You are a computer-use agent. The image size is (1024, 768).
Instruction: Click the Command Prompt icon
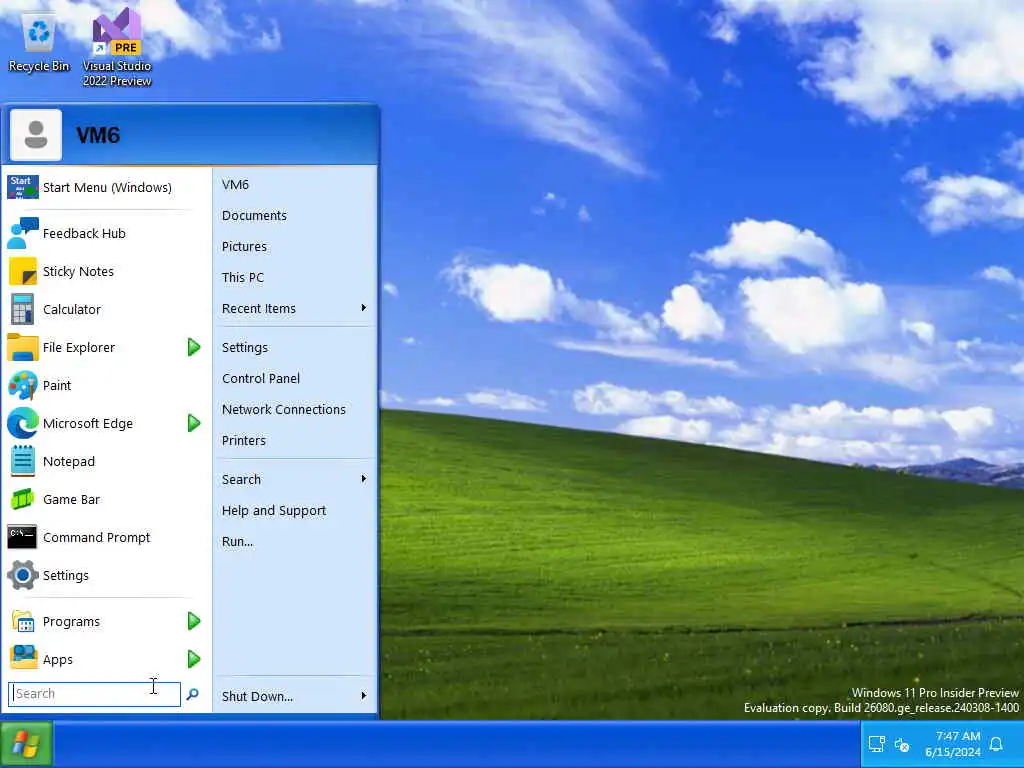(x=23, y=537)
